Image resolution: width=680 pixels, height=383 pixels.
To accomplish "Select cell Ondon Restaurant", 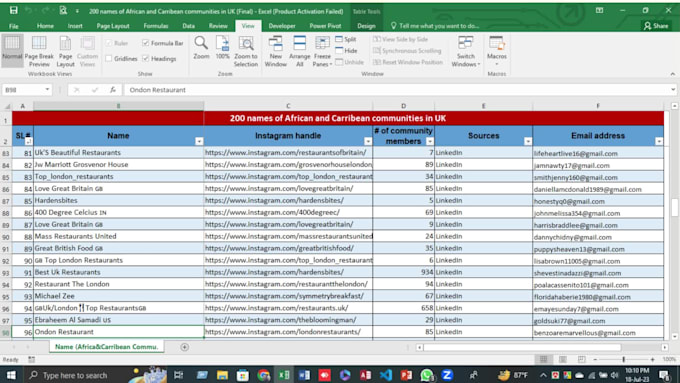I will click(118, 332).
